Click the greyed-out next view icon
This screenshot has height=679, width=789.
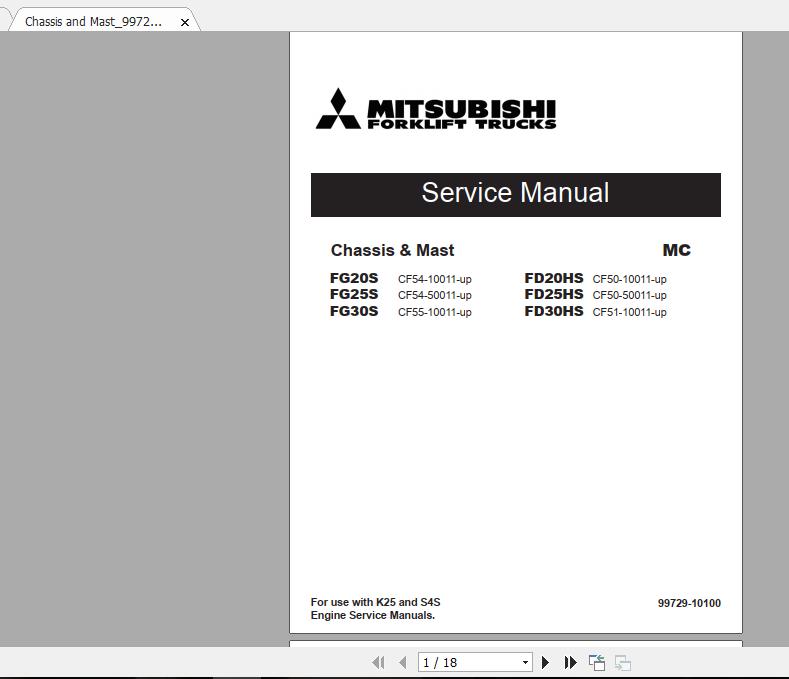pos(622,662)
